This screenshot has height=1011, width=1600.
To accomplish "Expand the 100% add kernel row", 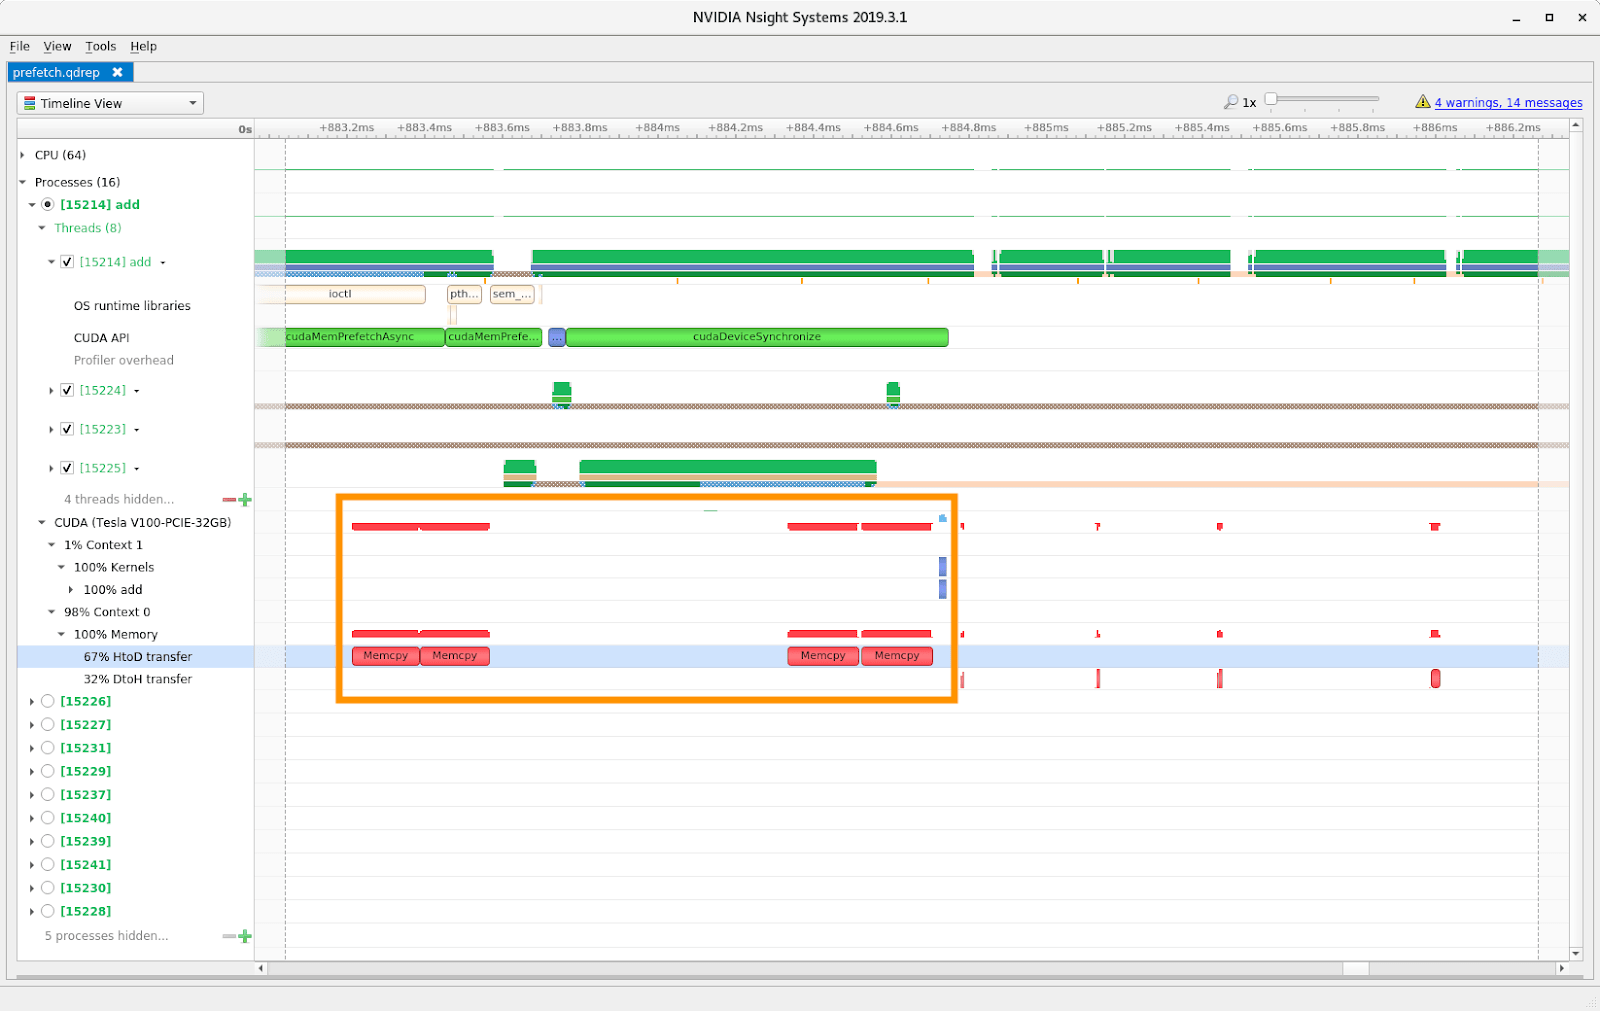I will point(71,590).
